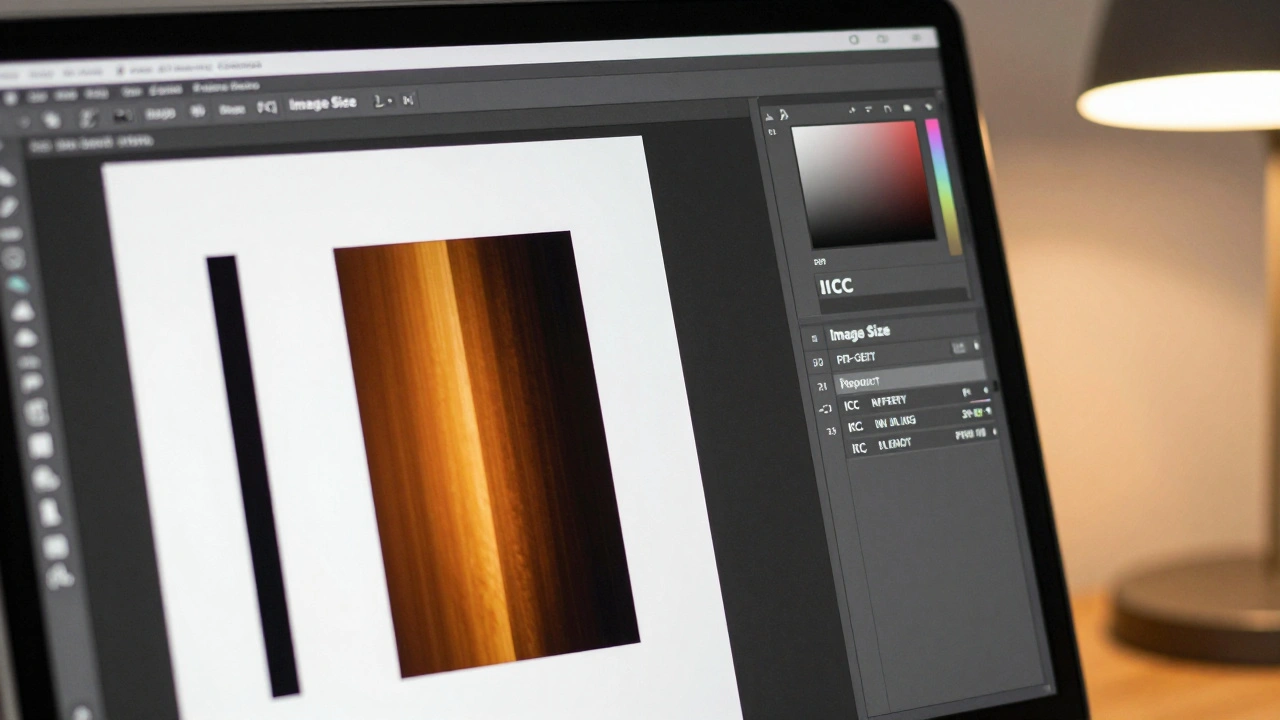This screenshot has width=1280, height=720.
Task: Open the Image Size menu in the options bar
Action: tap(322, 102)
